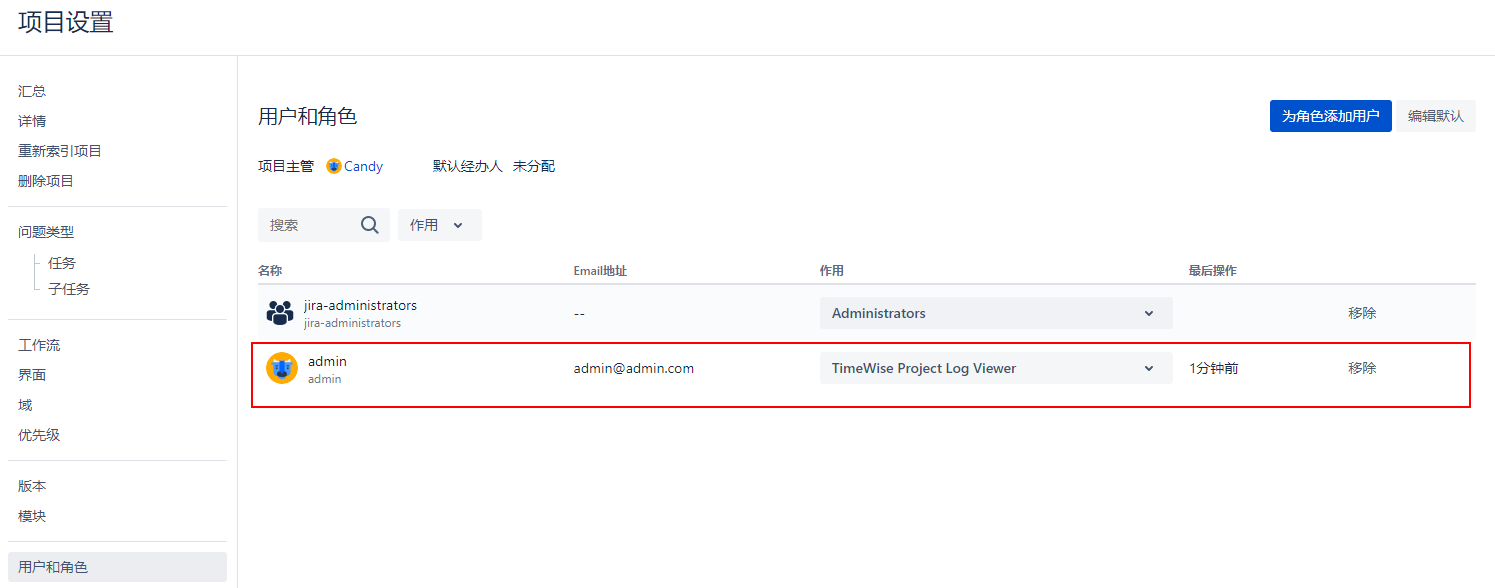Select 重新索引项目 in sidebar

(x=60, y=151)
